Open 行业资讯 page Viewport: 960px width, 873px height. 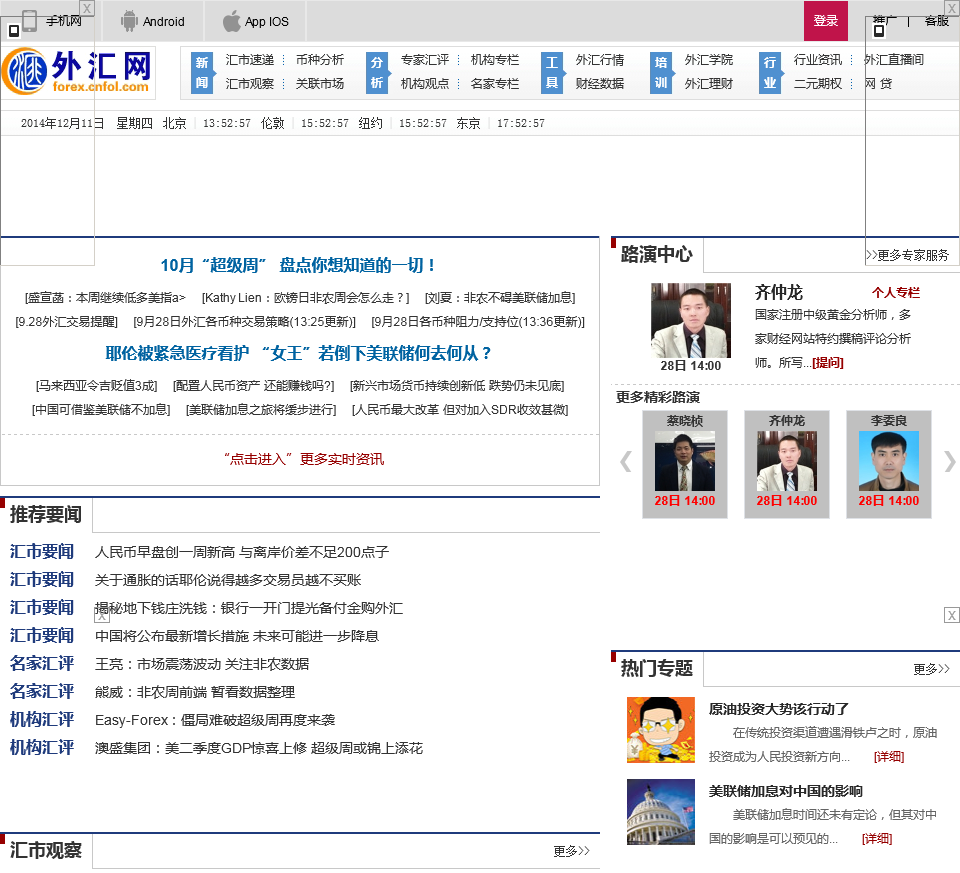[x=818, y=60]
